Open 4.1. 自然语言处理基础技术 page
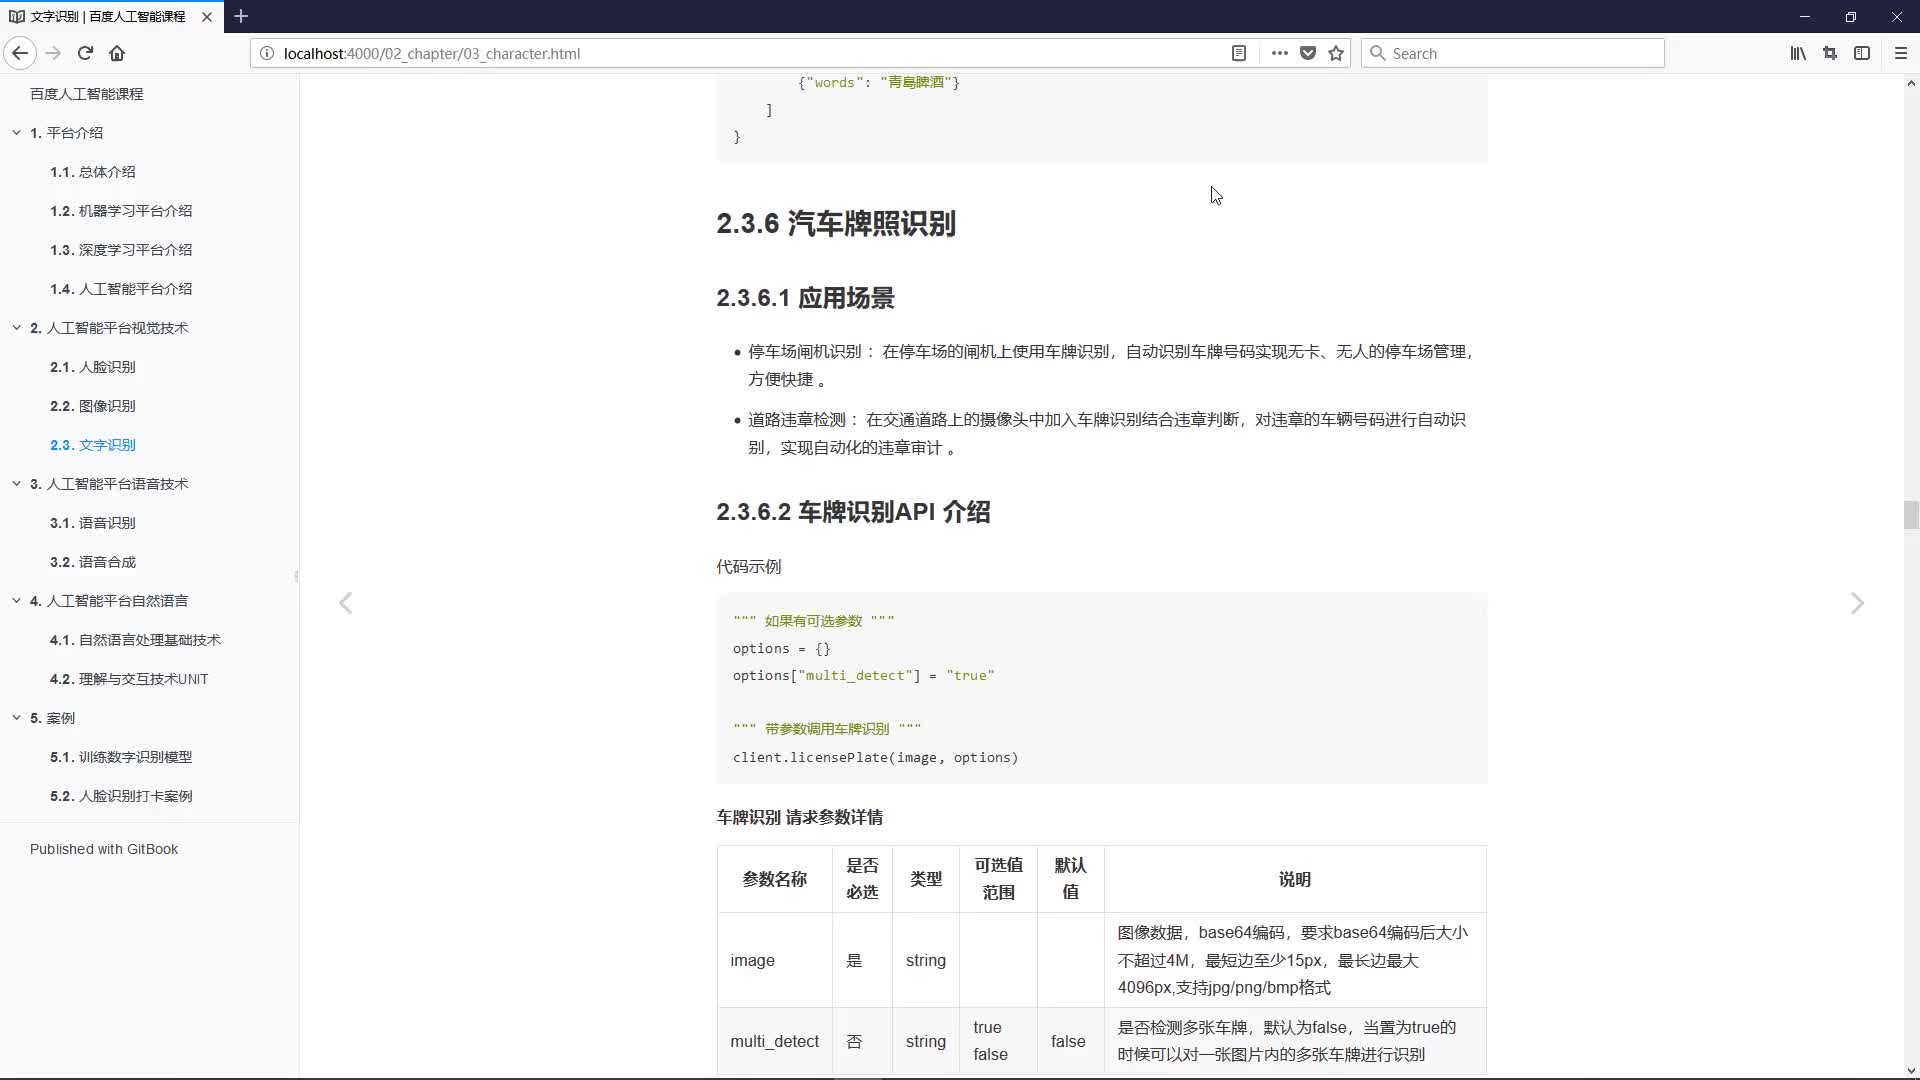 click(135, 639)
